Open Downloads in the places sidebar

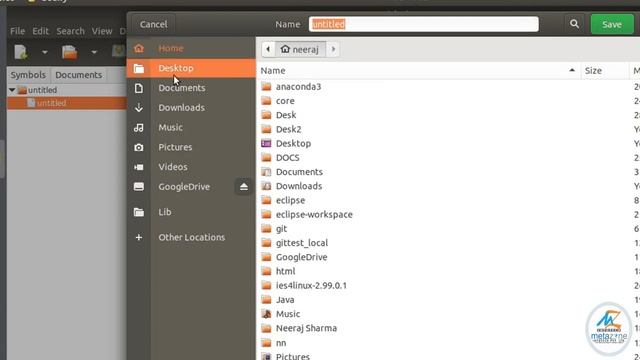click(191, 108)
